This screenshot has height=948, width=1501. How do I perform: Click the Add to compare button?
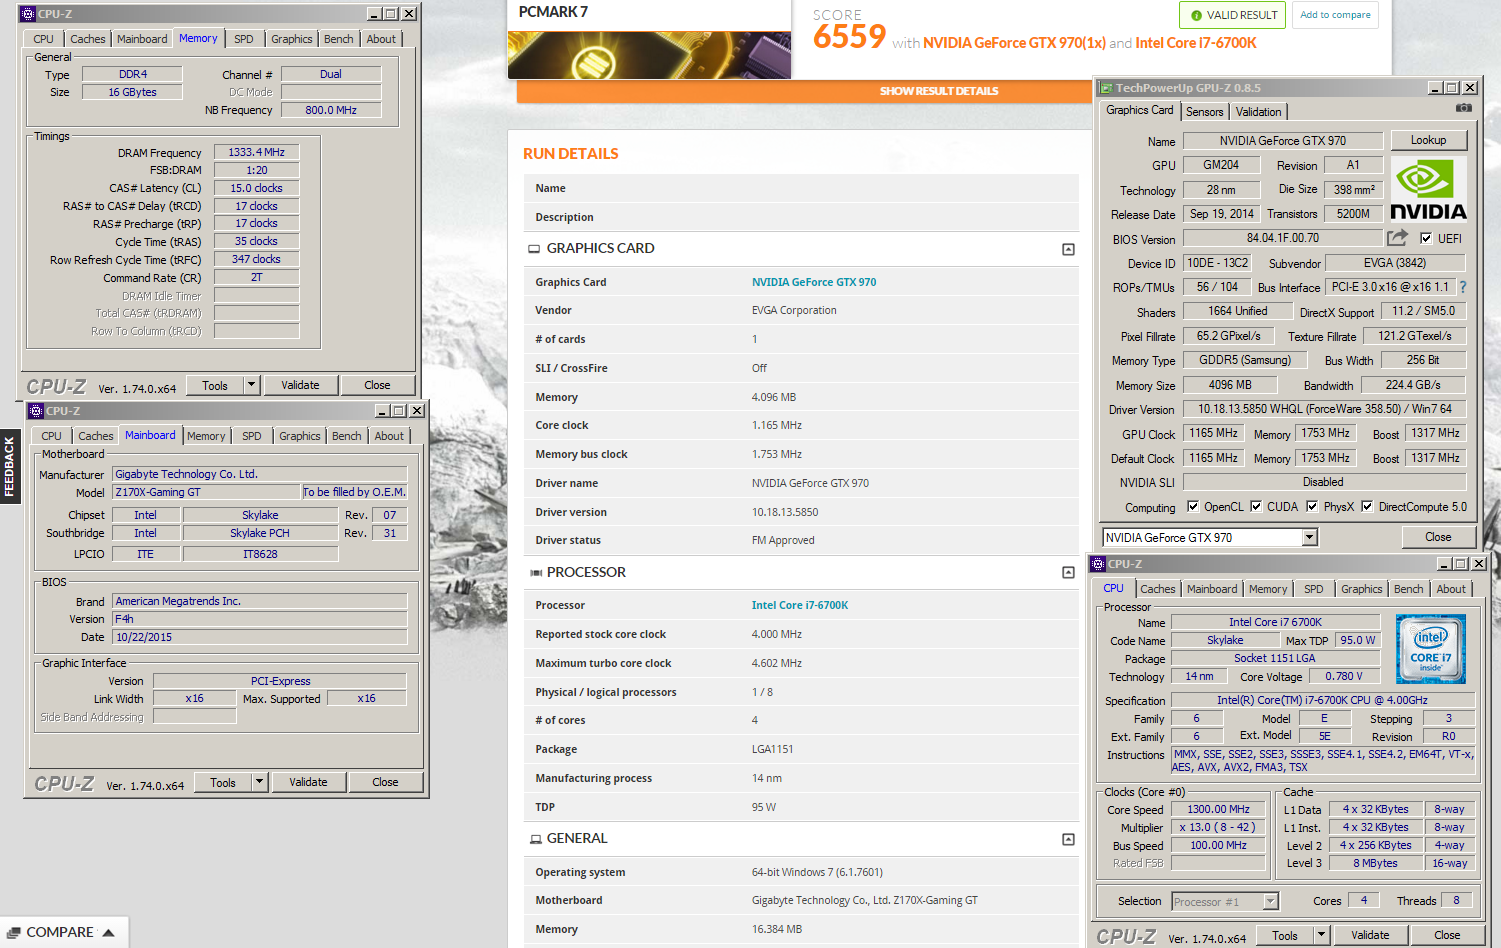click(1336, 15)
